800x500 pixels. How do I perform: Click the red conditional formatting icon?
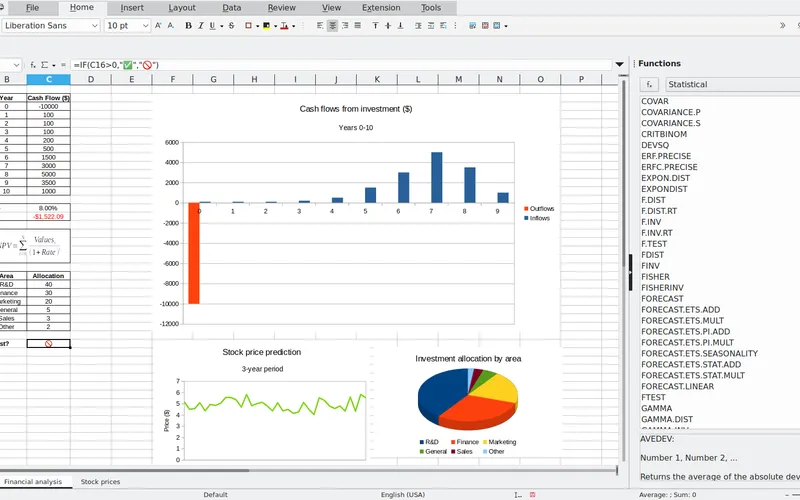(x=485, y=26)
